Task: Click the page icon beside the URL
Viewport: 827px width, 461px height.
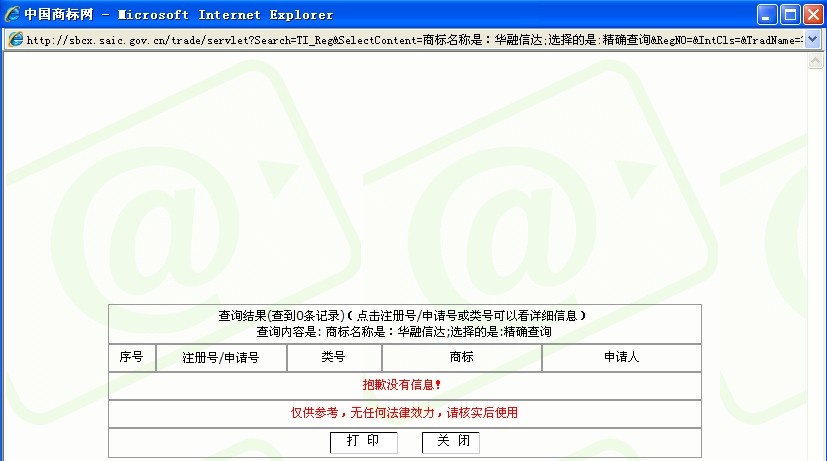Action: click(15, 40)
